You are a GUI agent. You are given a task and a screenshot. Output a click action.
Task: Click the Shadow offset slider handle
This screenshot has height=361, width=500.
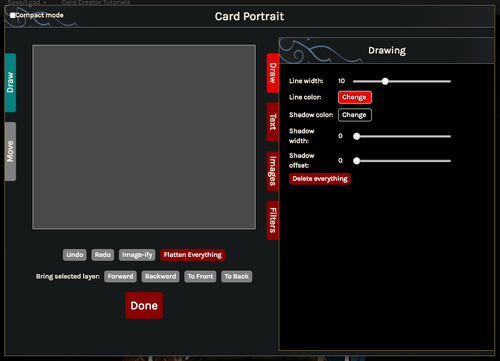(357, 161)
